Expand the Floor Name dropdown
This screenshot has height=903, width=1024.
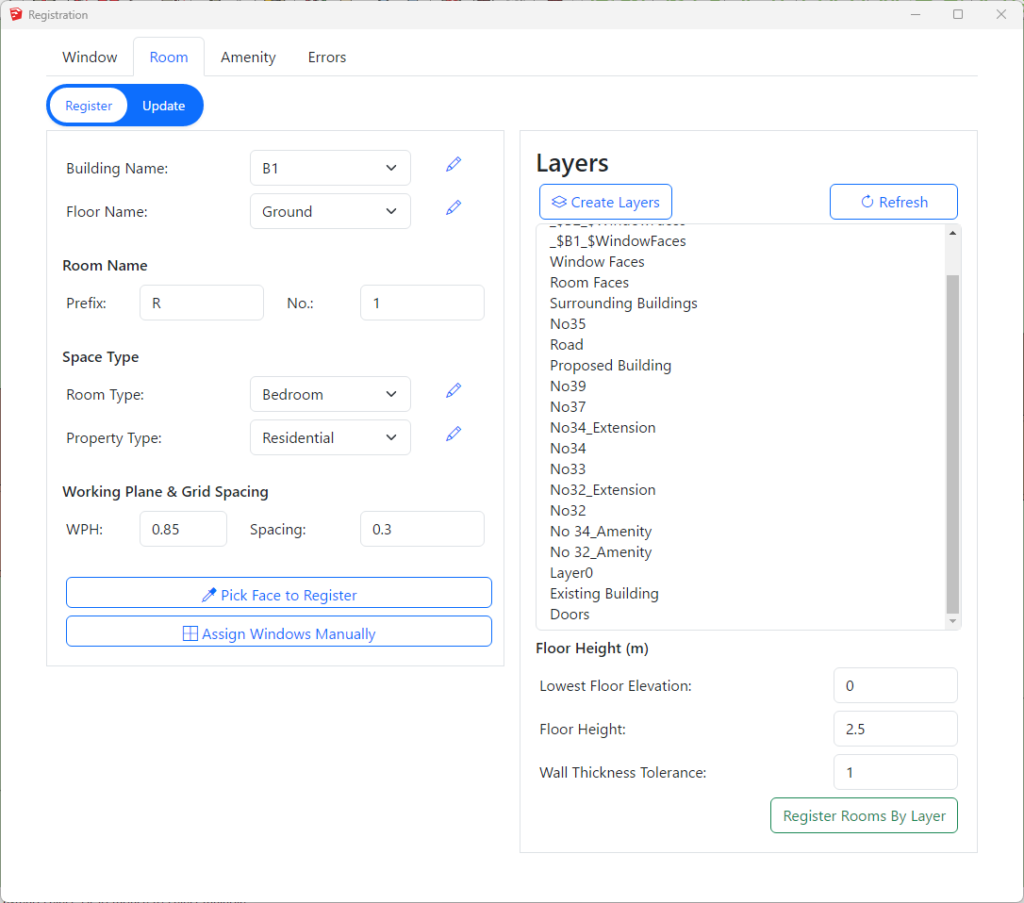tap(330, 212)
